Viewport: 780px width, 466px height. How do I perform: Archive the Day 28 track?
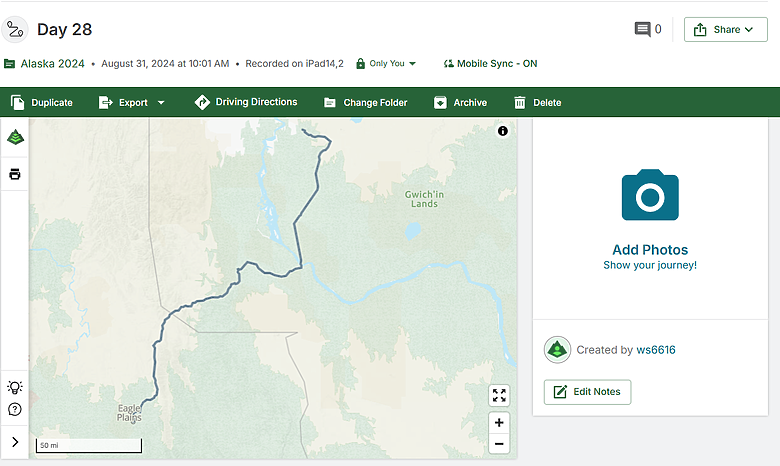(x=460, y=102)
